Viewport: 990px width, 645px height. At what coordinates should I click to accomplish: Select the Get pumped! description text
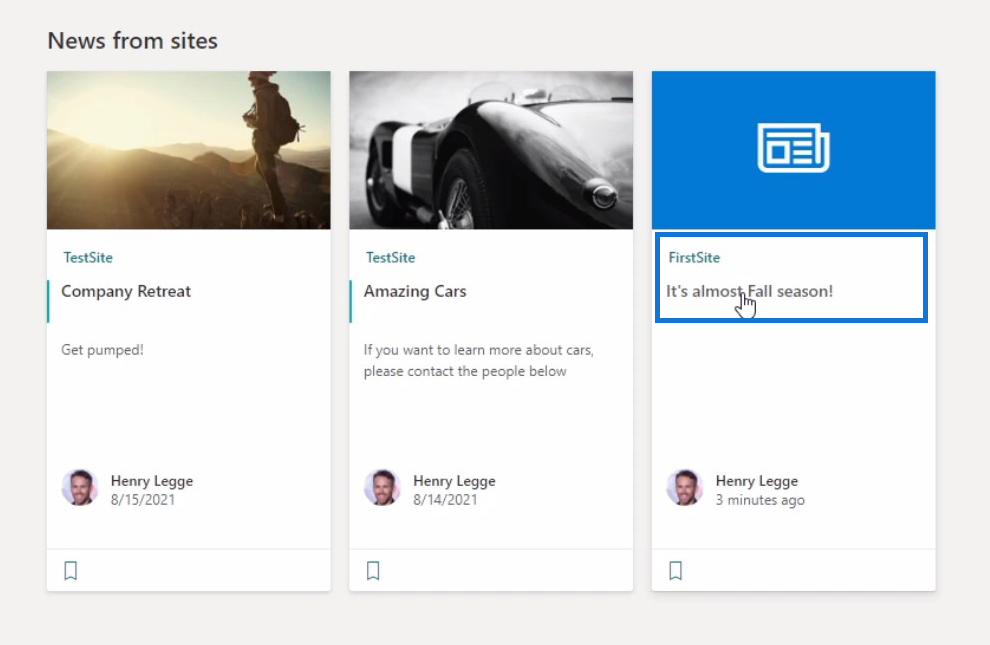pyautogui.click(x=102, y=350)
